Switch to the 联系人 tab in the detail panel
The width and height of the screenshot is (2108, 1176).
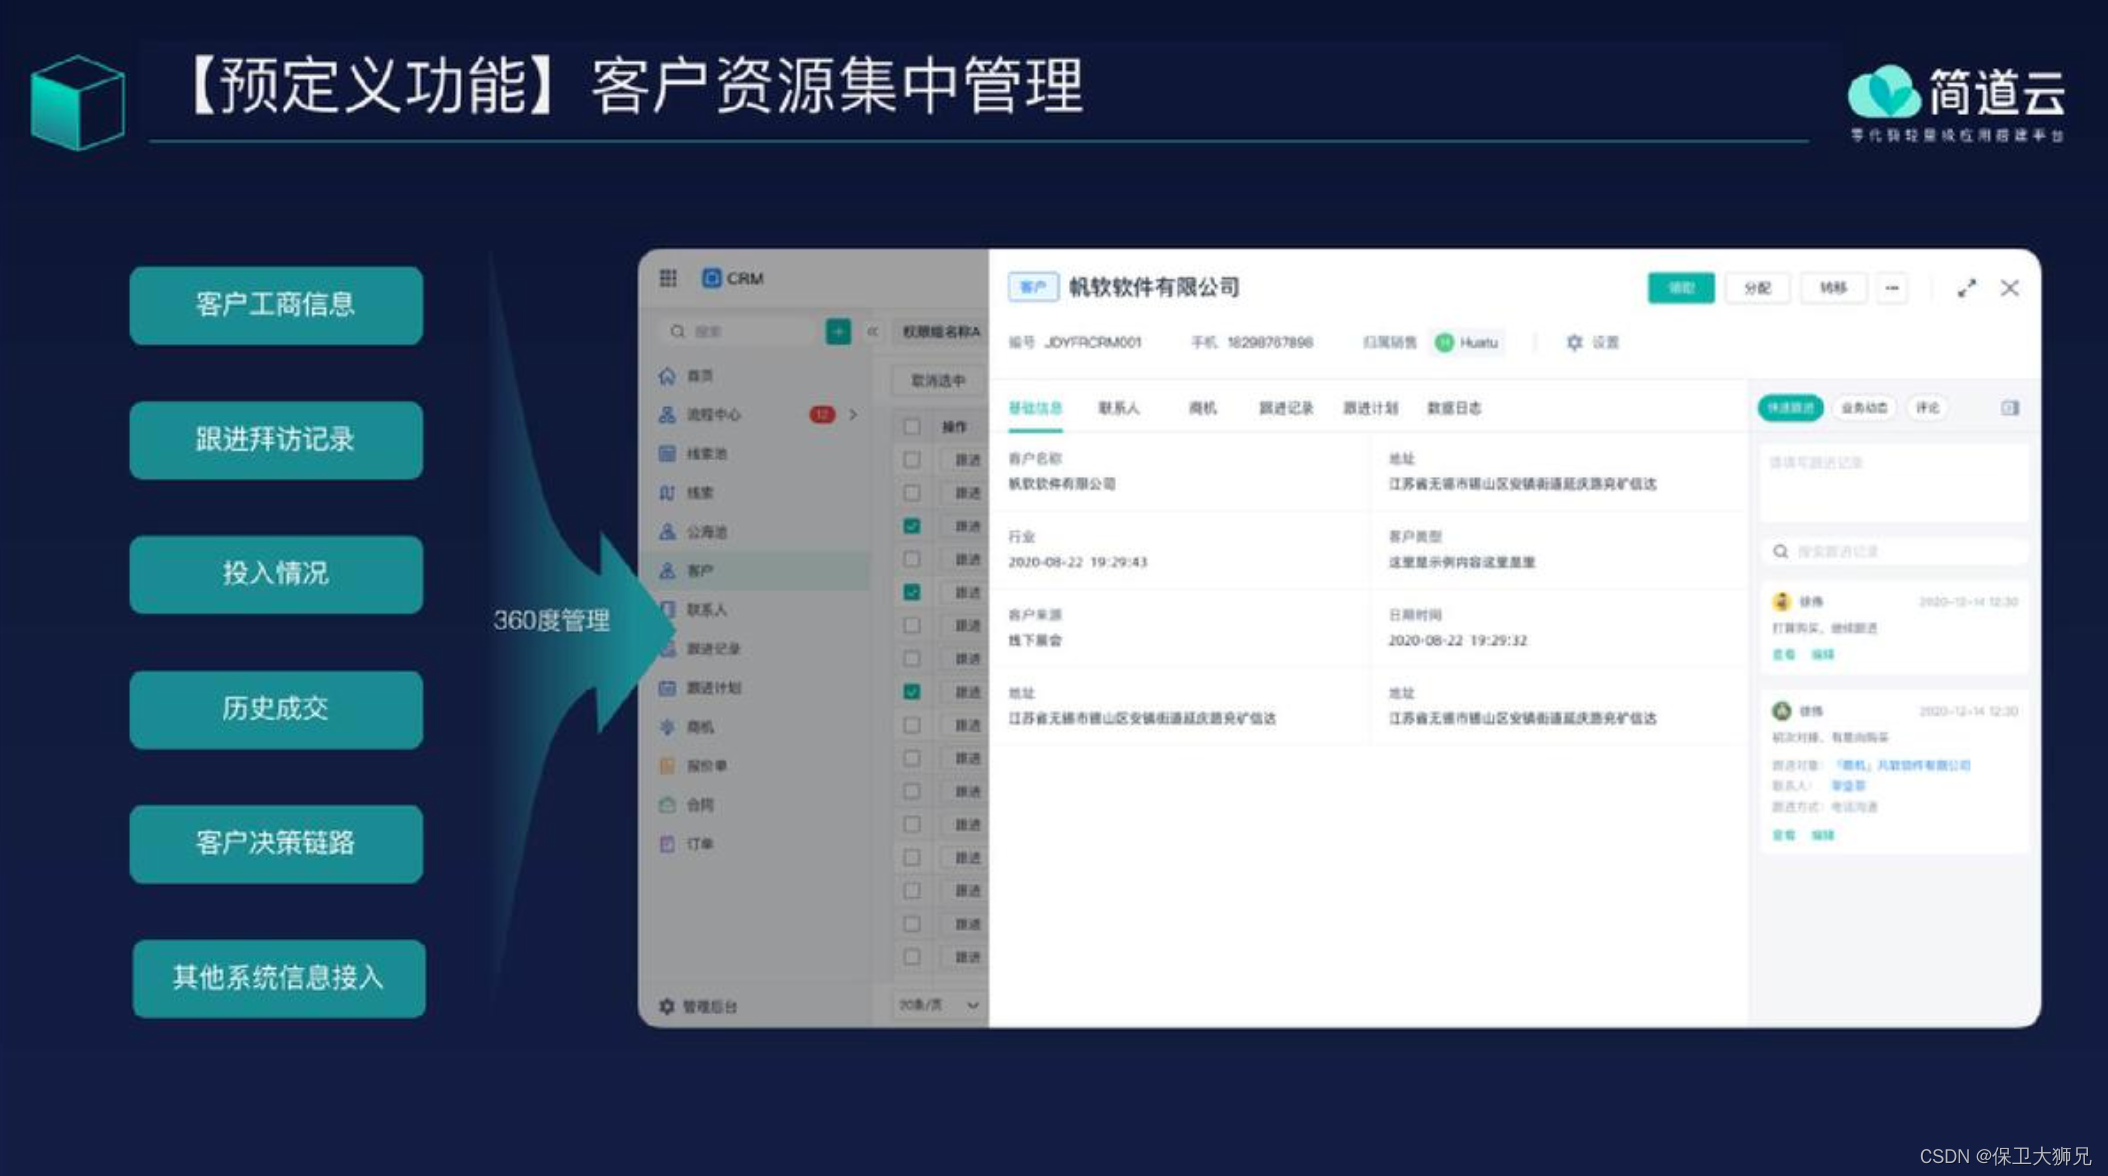[x=1119, y=408]
